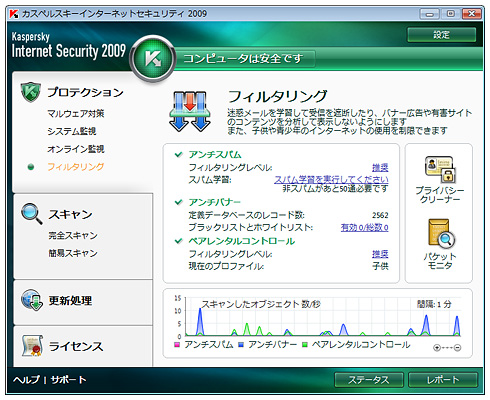
Task: Click the pink アンチスパム legend square
Action: pos(177,345)
